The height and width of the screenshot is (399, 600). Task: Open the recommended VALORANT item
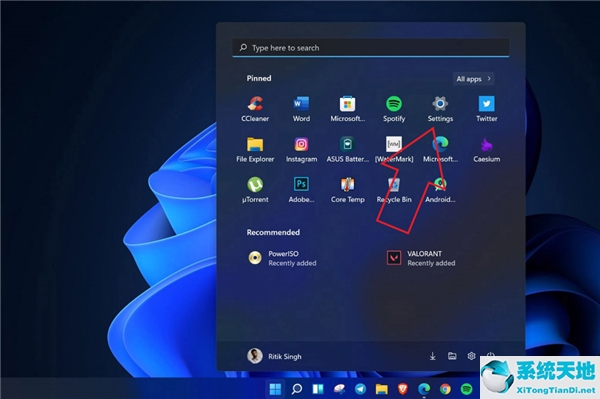[421, 258]
